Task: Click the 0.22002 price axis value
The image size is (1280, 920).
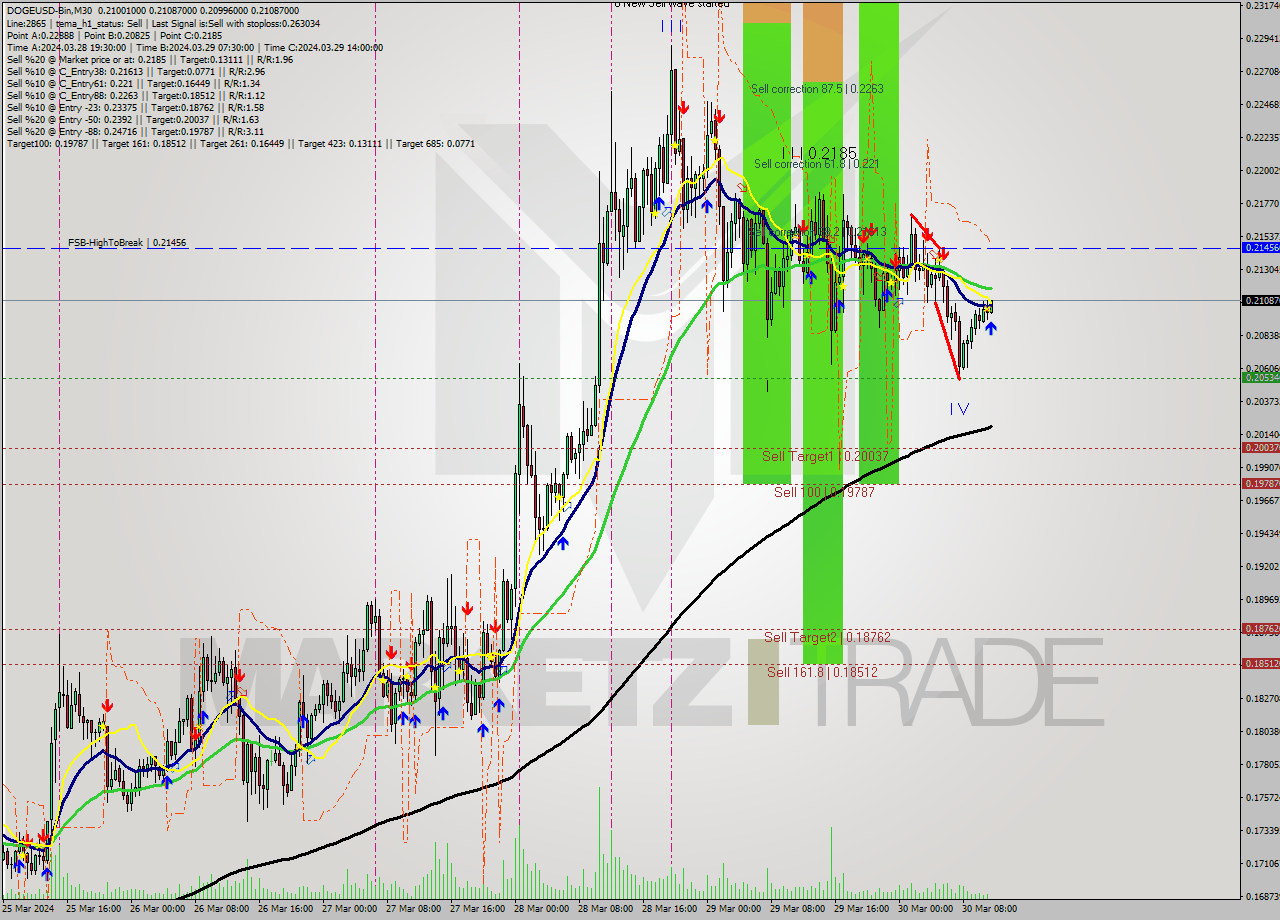Action: [1262, 171]
